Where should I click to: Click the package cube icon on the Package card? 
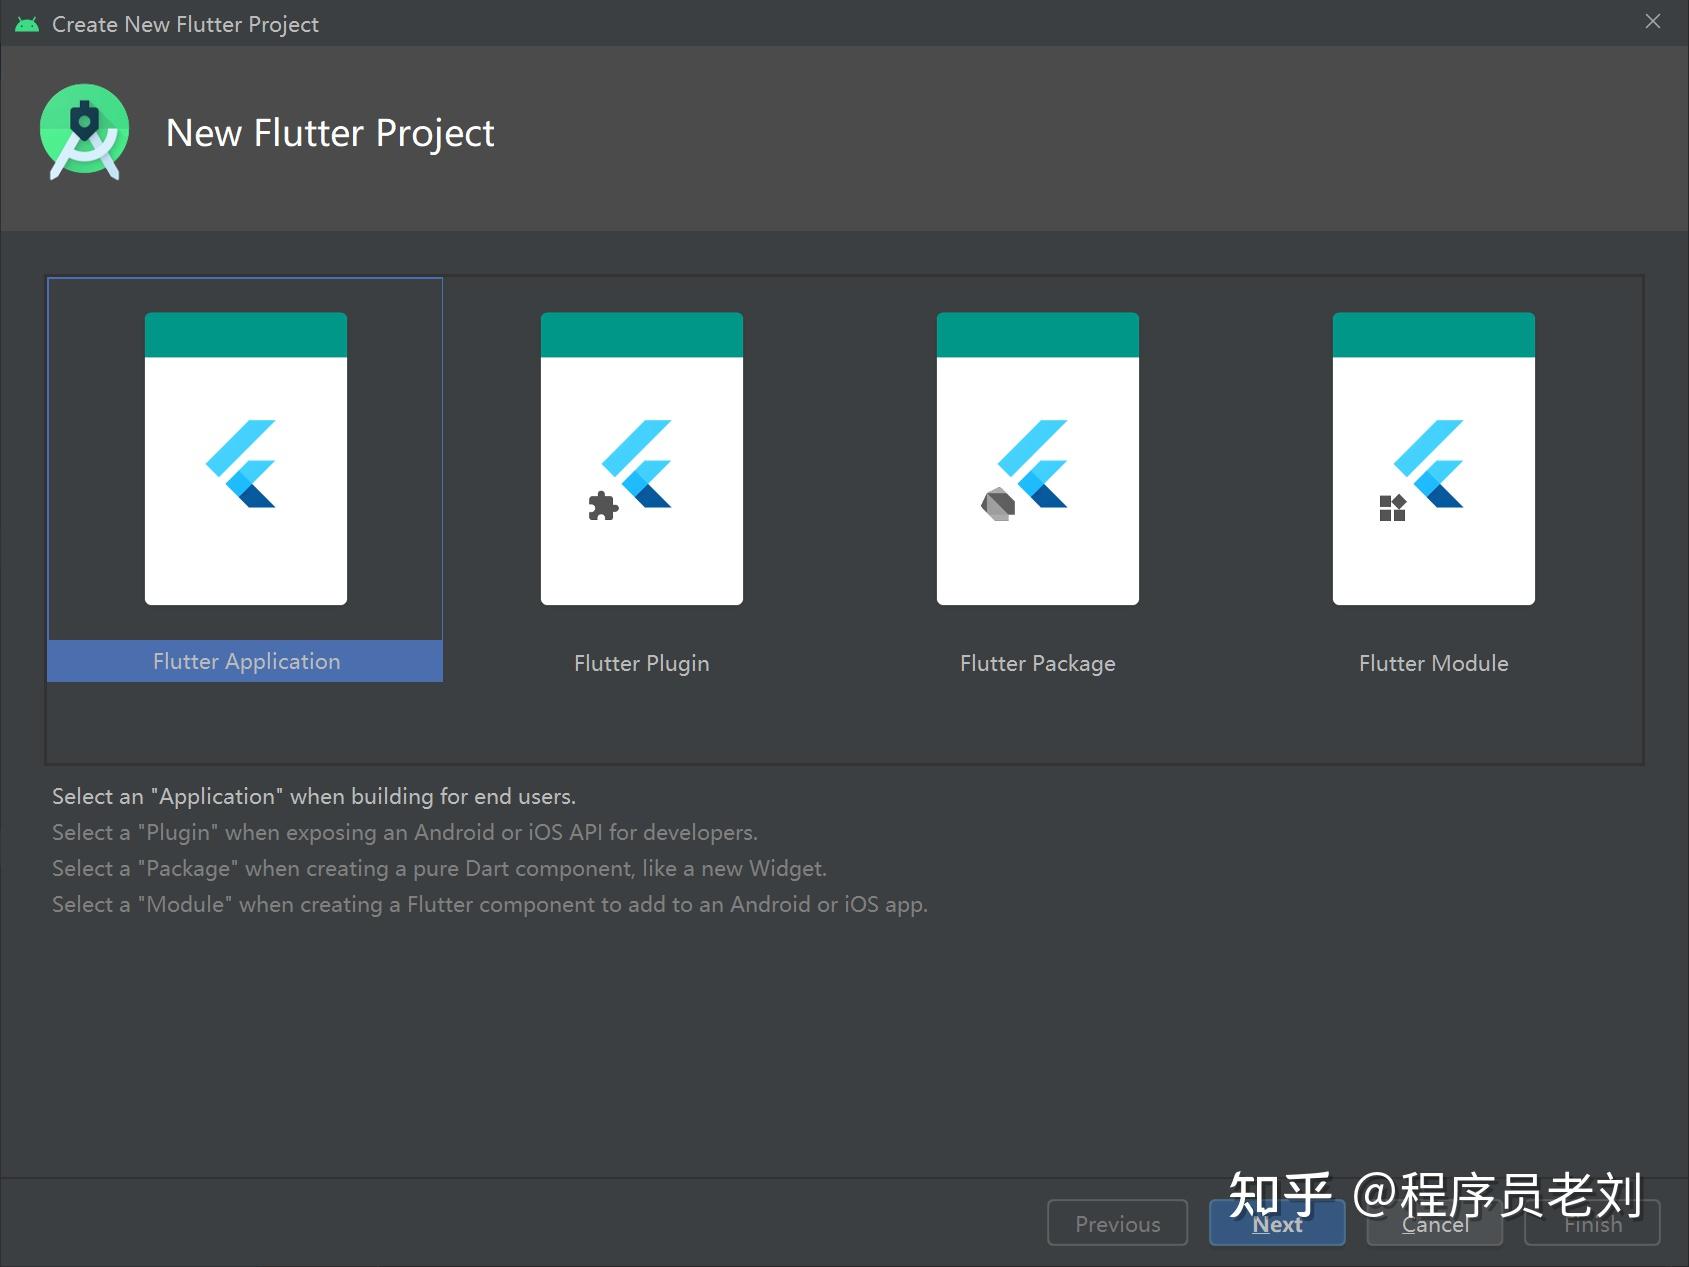[995, 504]
